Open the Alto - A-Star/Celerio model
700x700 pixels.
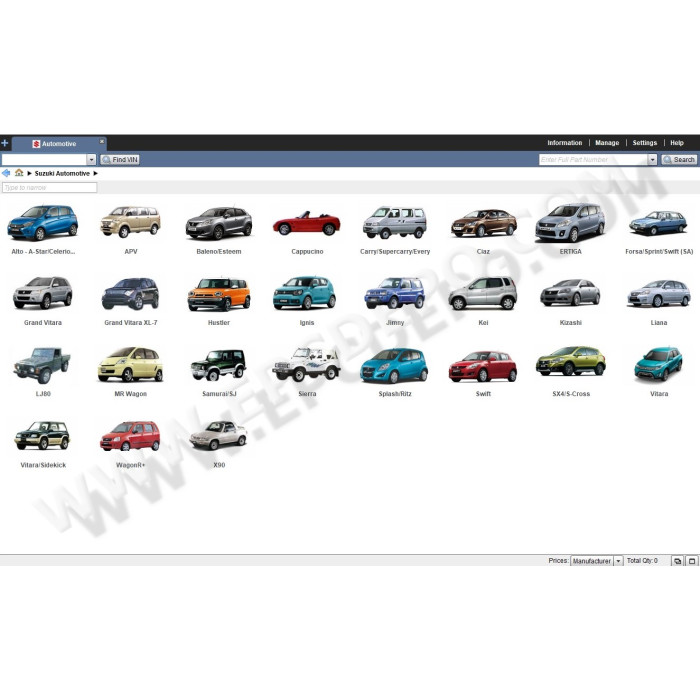click(43, 229)
